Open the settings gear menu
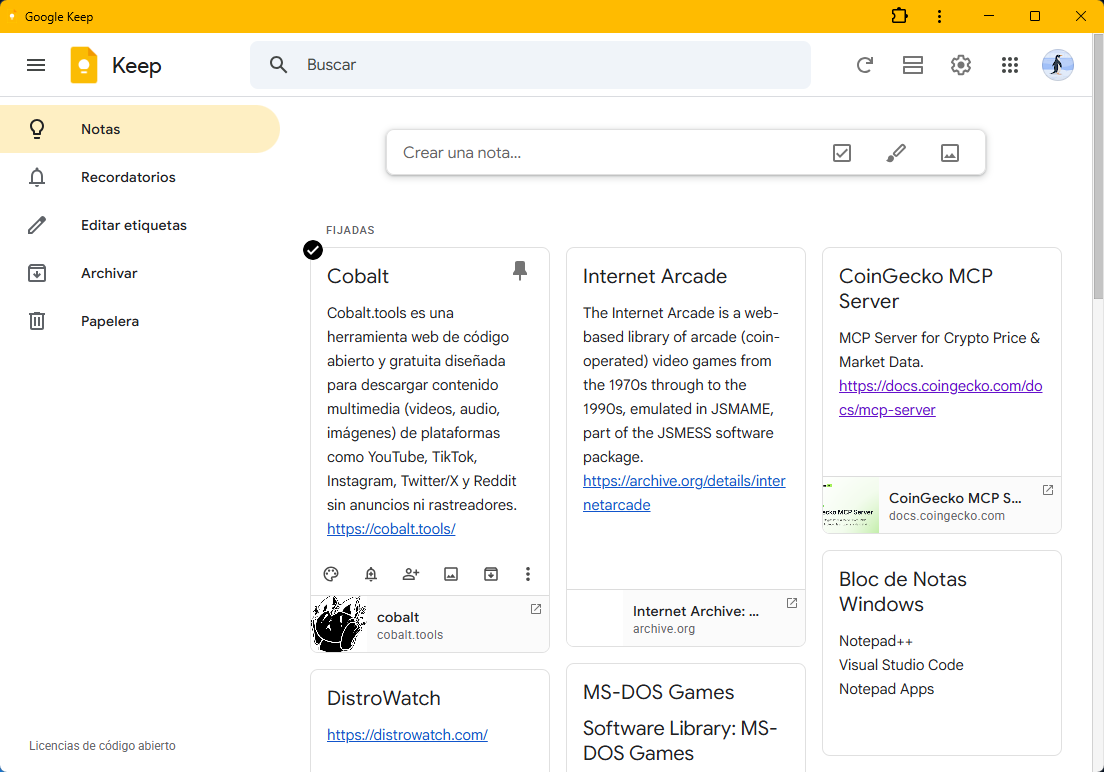 [961, 65]
